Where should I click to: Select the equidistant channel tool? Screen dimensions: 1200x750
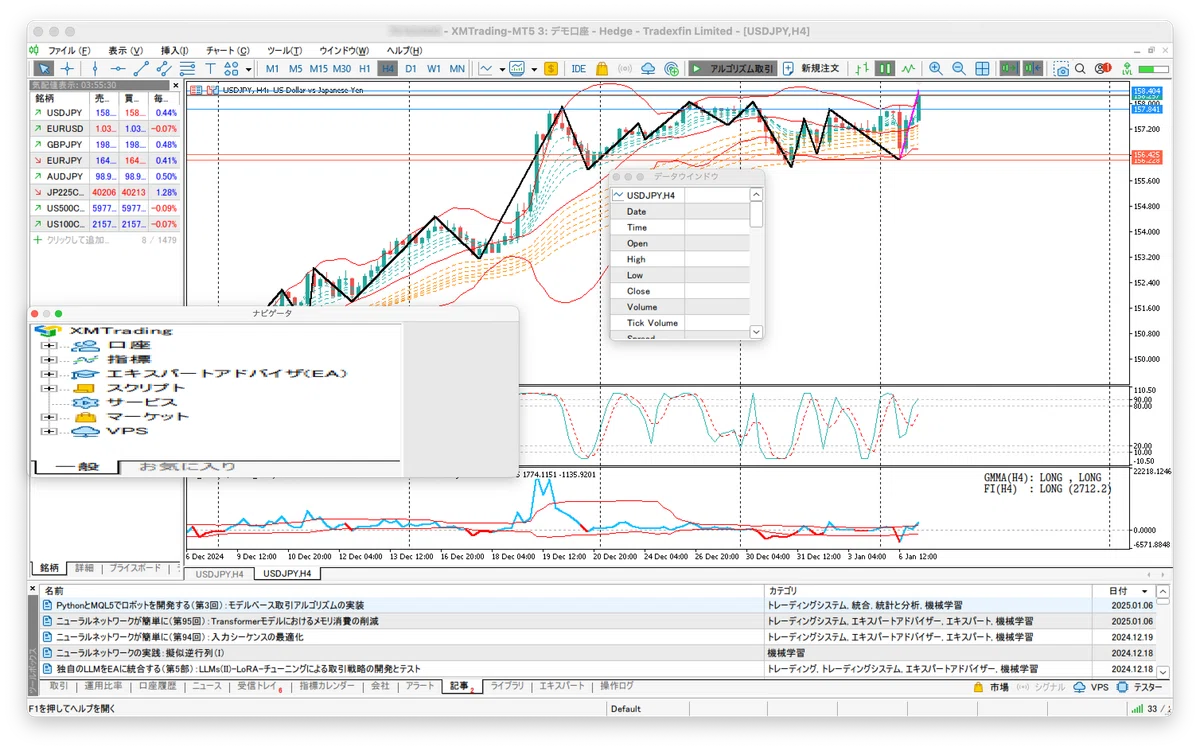(x=163, y=69)
